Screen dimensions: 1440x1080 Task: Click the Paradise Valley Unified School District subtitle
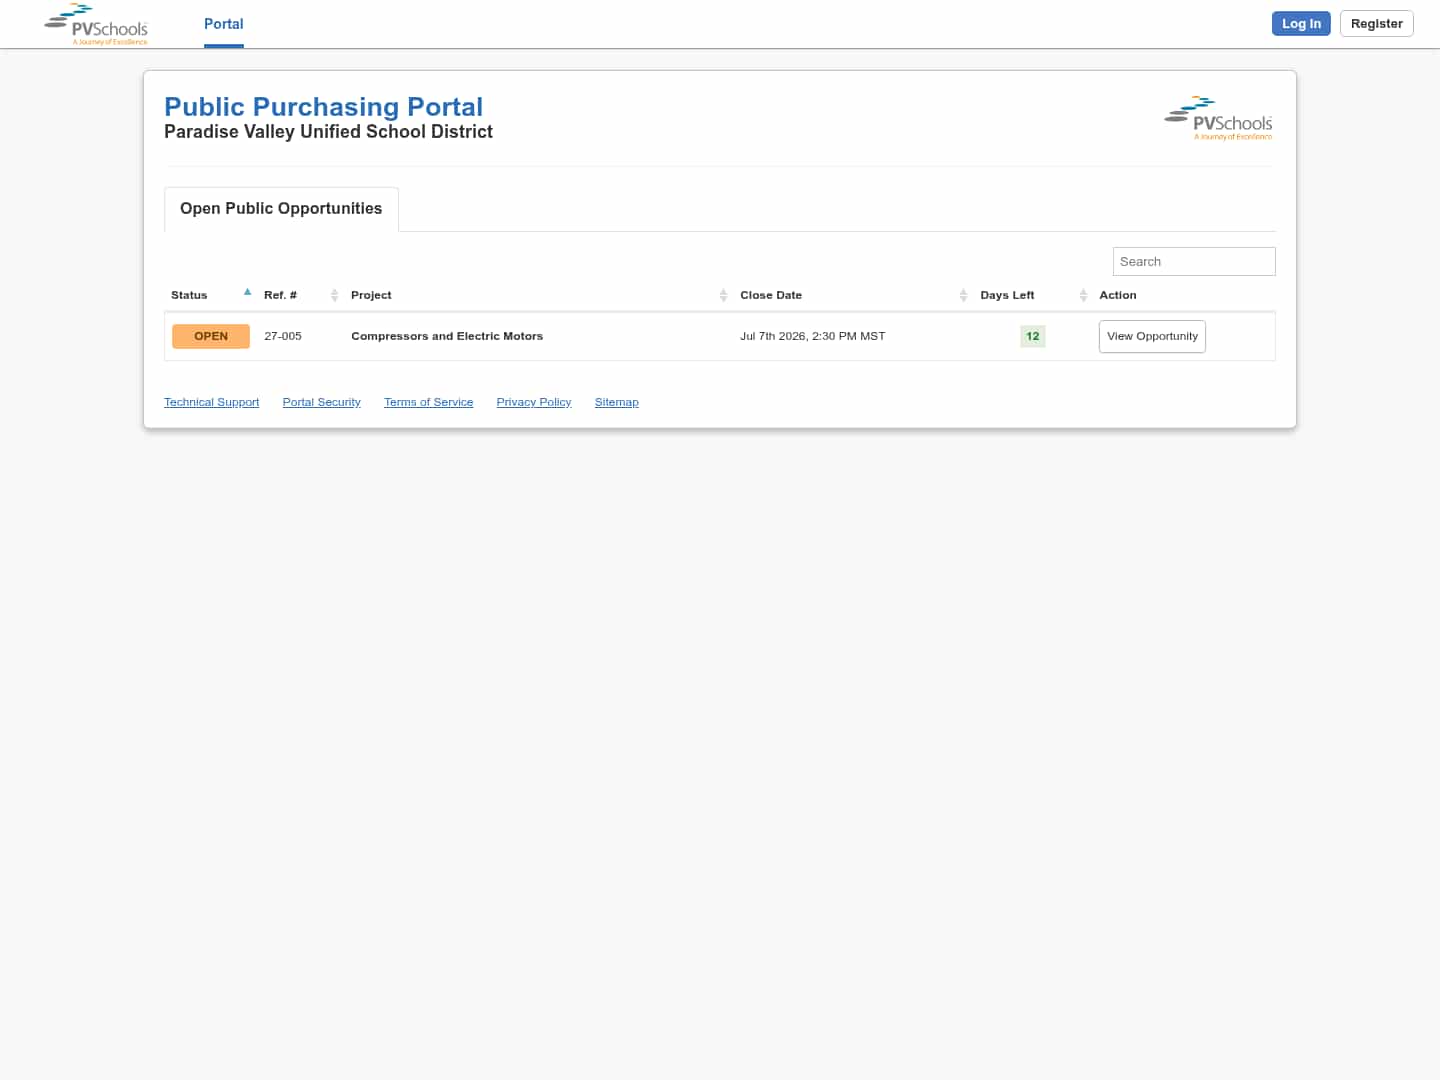pos(328,132)
